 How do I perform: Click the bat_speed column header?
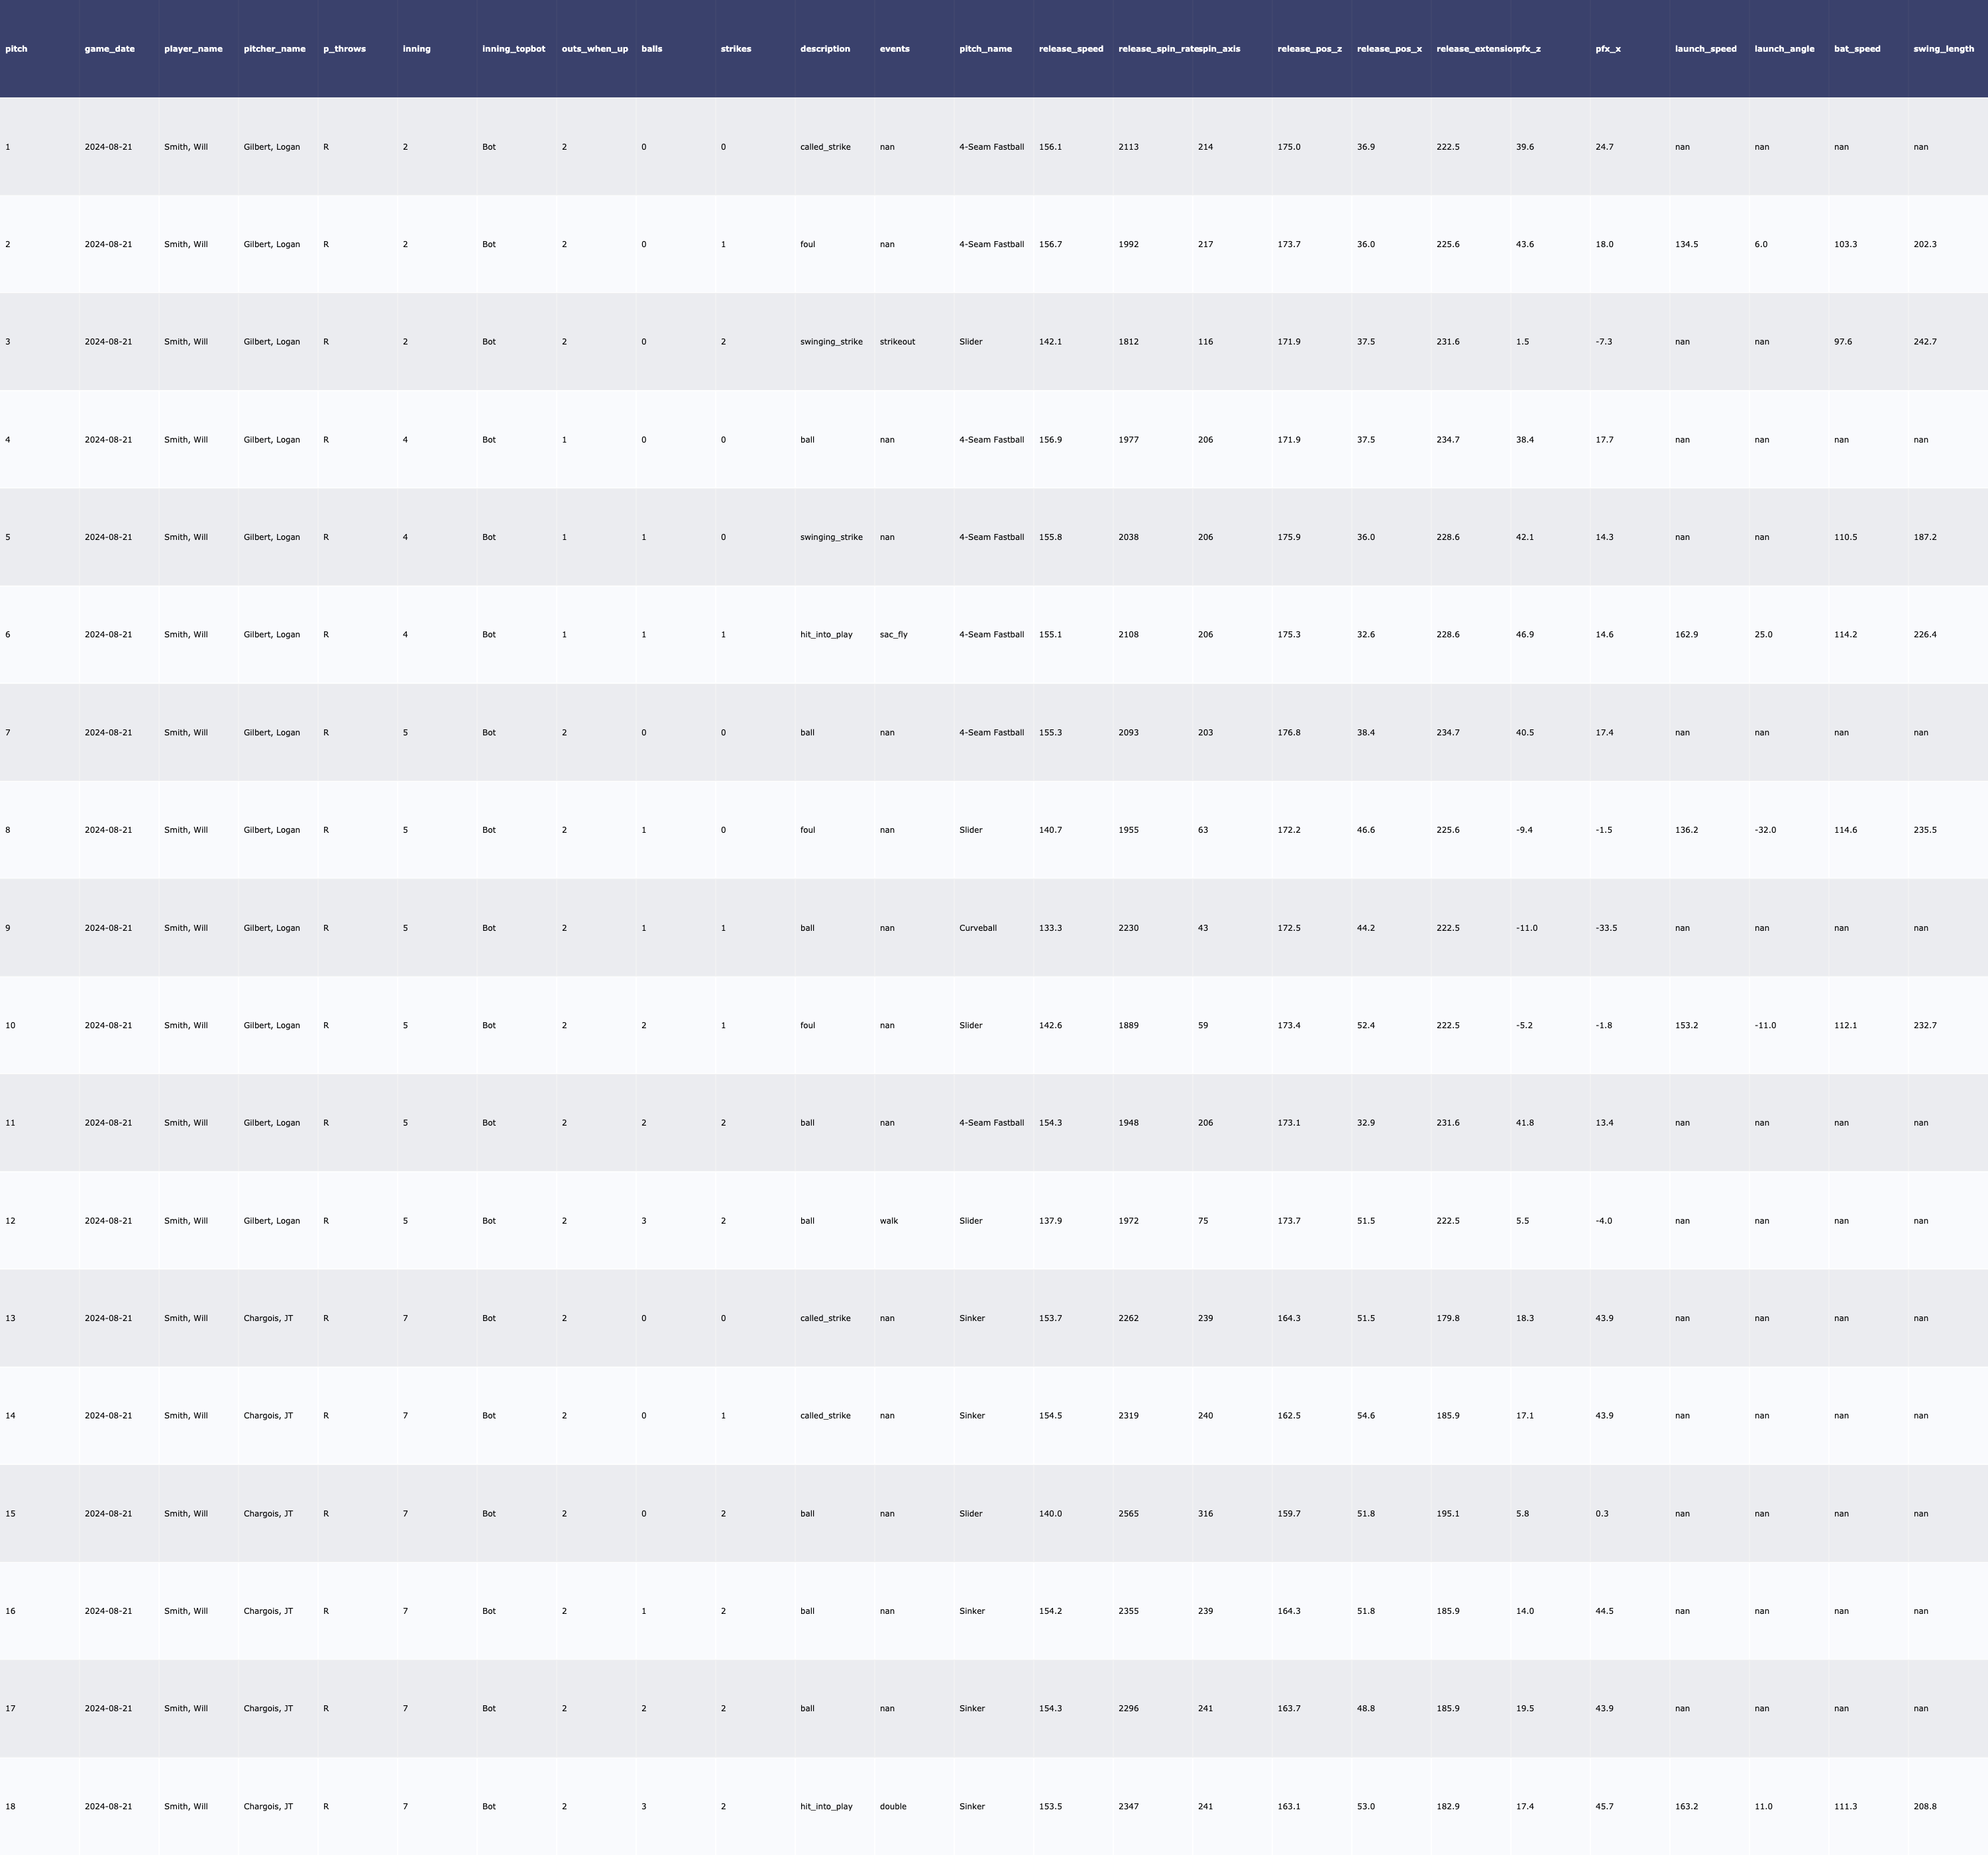(x=1857, y=49)
